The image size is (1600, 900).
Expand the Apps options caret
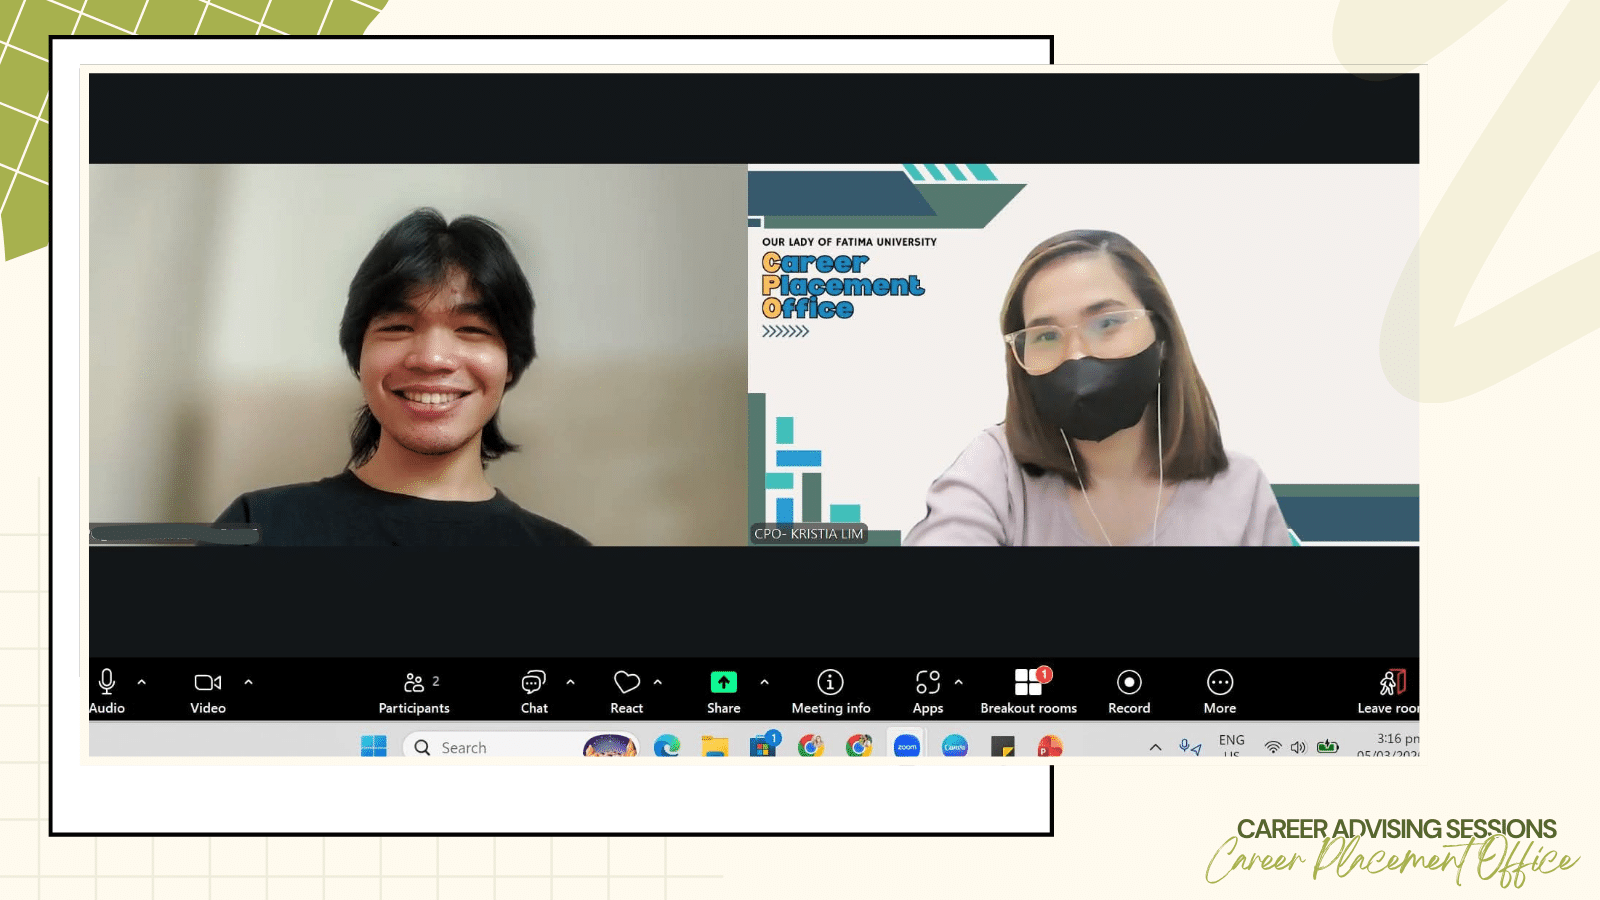point(959,682)
